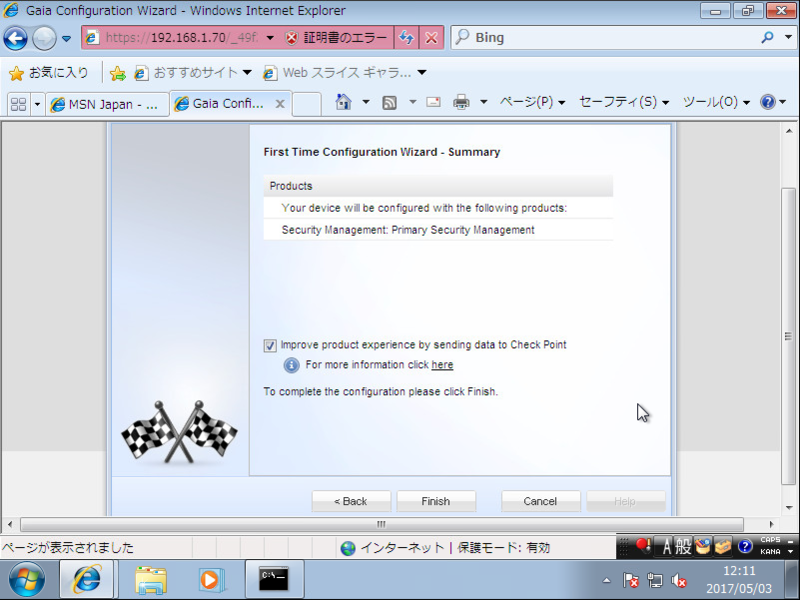Expand the address bar URL dropdown
The height and width of the screenshot is (600, 800).
pos(270,38)
